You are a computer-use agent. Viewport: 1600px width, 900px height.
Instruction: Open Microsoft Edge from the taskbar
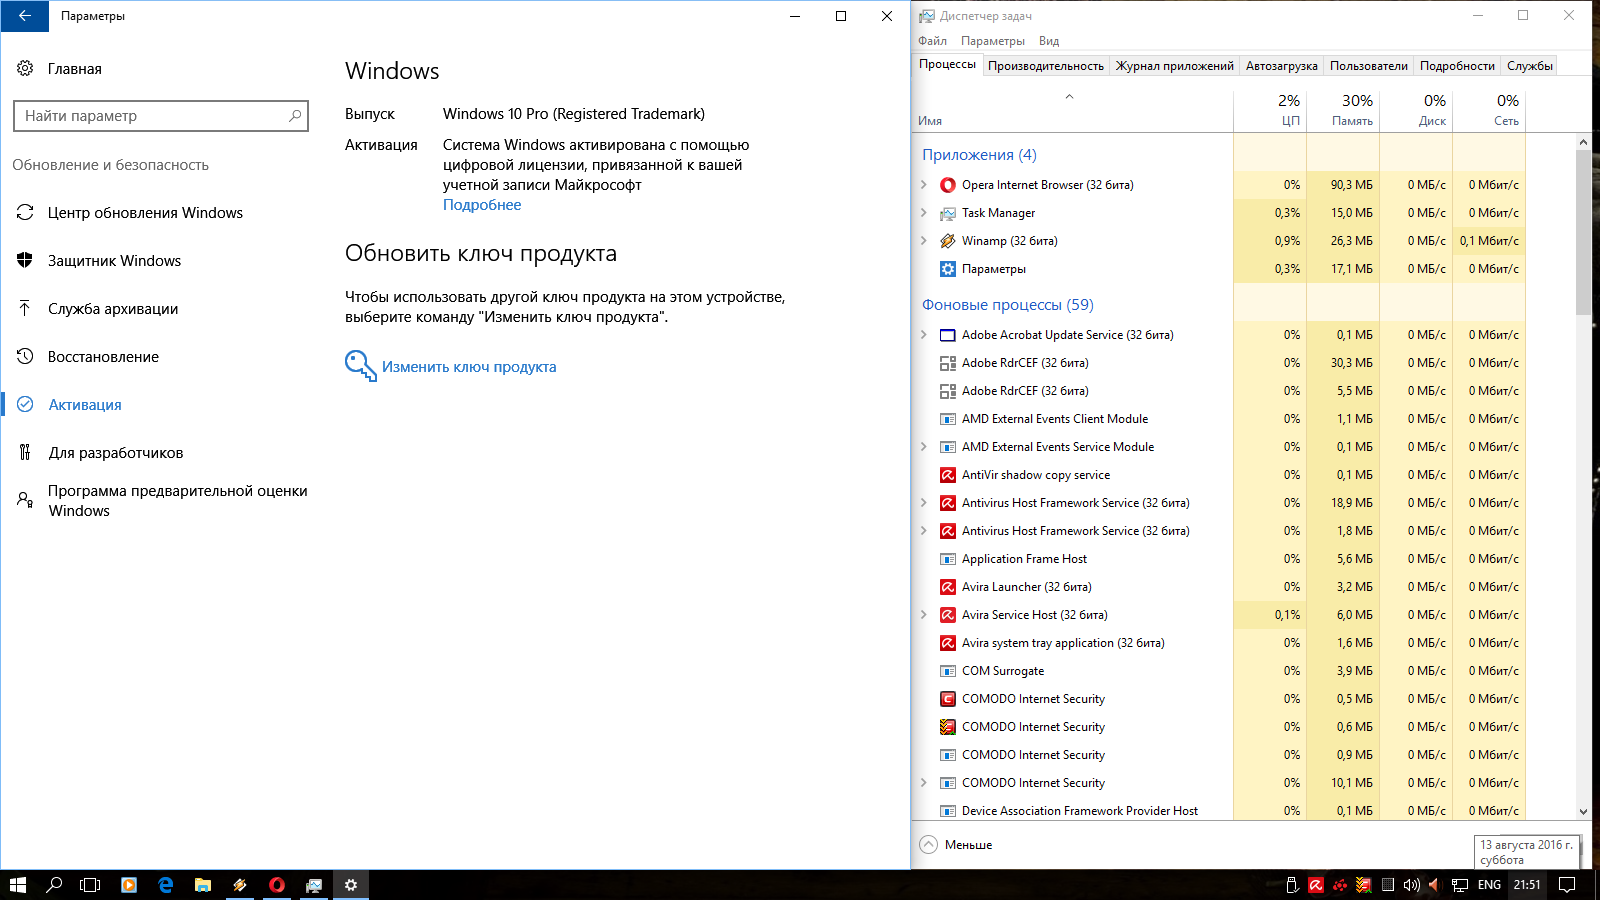166,885
